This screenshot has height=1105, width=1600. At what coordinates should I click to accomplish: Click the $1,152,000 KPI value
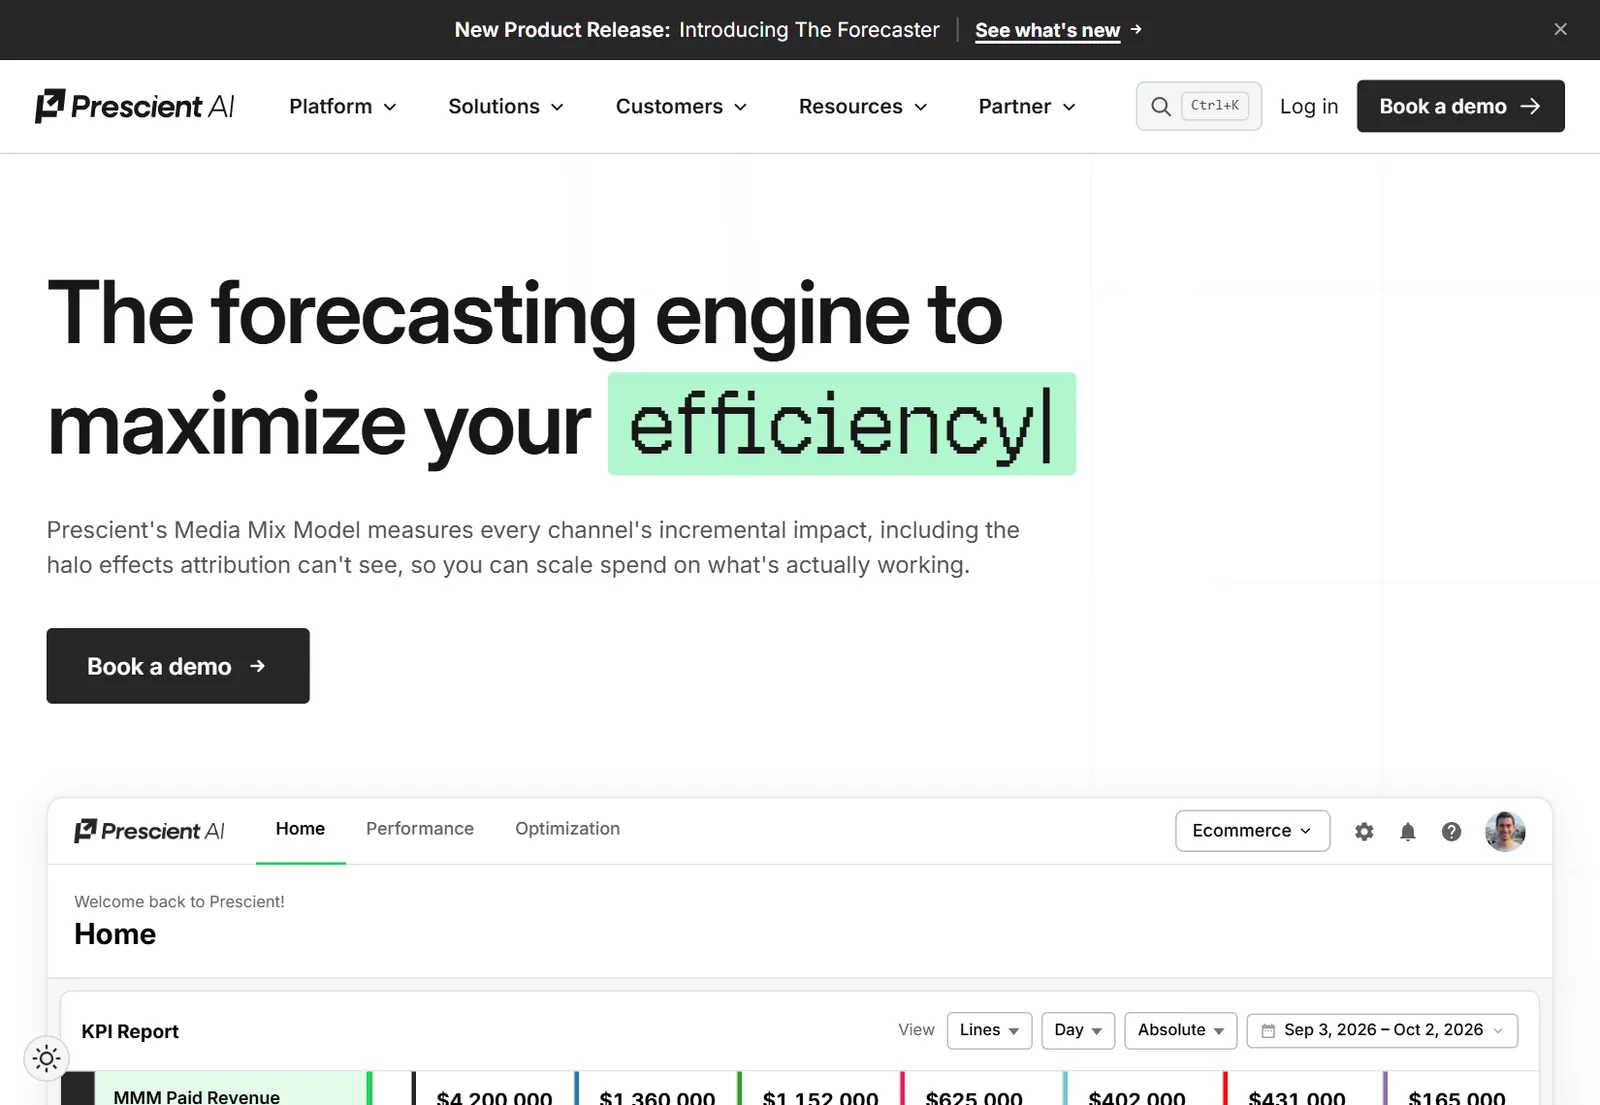tap(820, 1096)
